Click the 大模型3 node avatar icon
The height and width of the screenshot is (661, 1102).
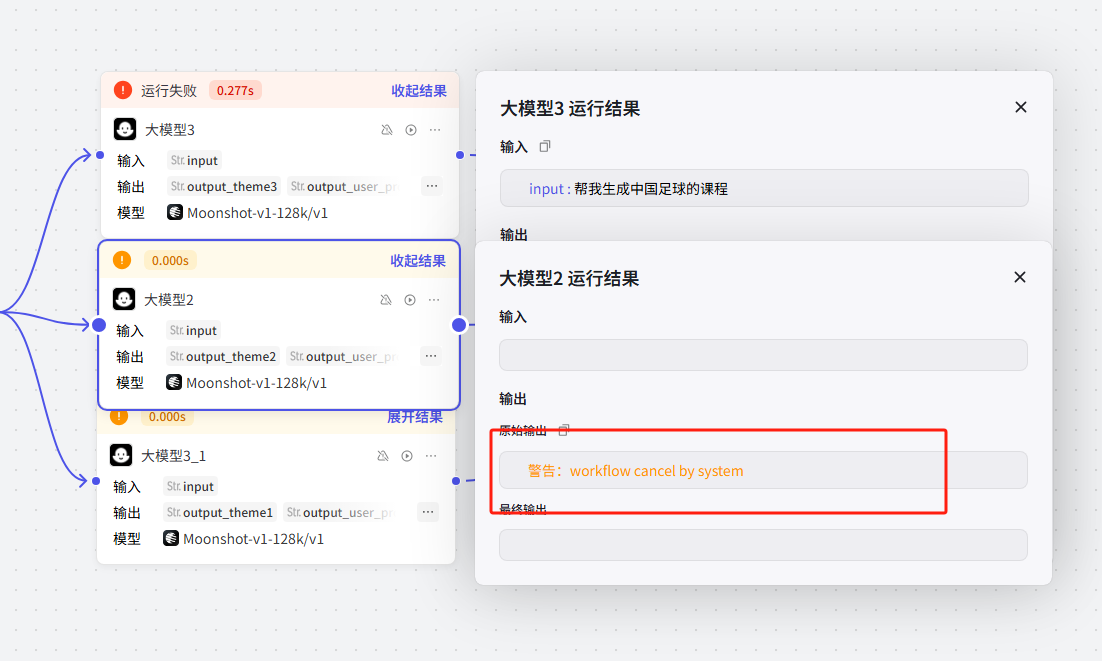(x=125, y=130)
